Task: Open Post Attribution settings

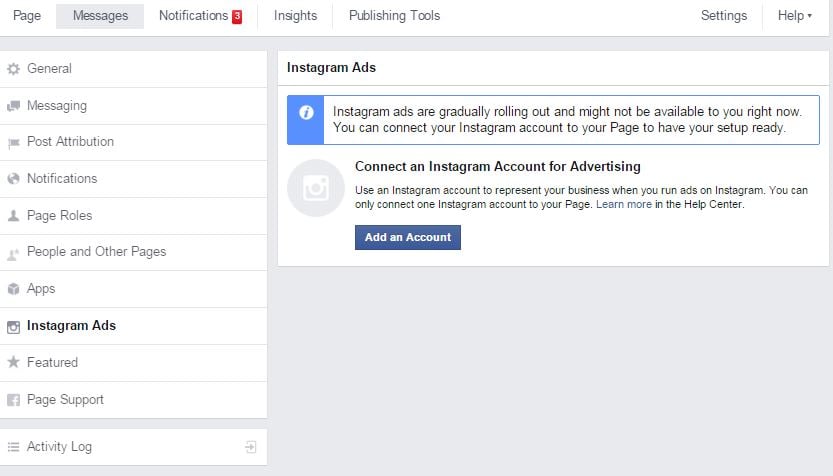Action: pos(133,142)
